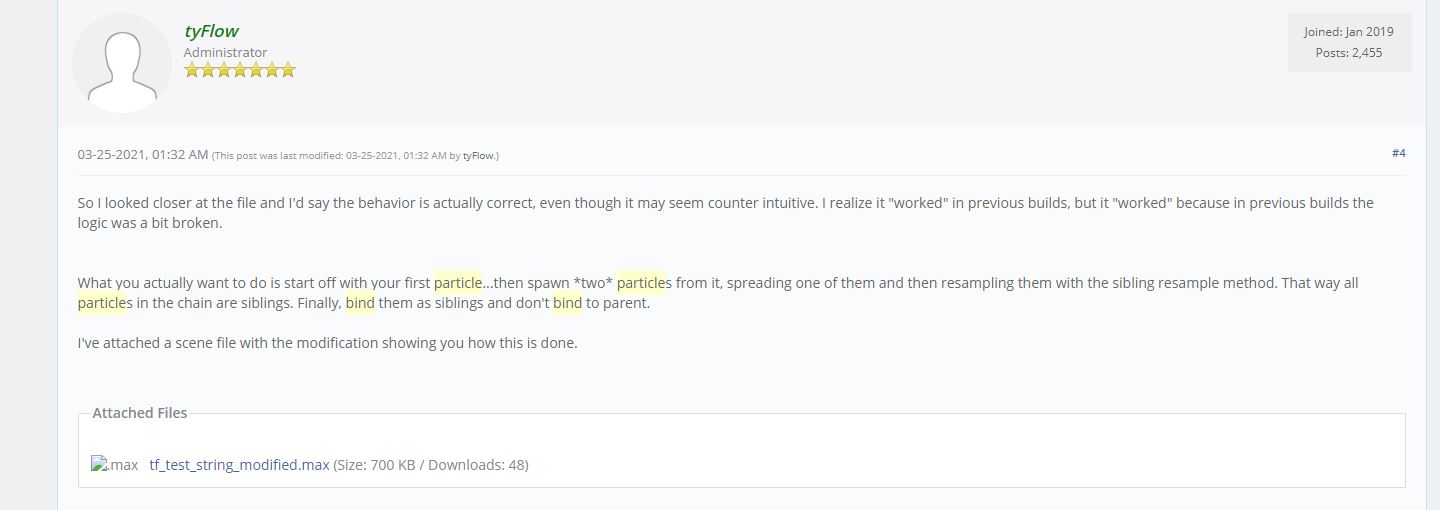The height and width of the screenshot is (510, 1440).
Task: Click the "I've attached a scene file" sentence
Action: pos(327,343)
